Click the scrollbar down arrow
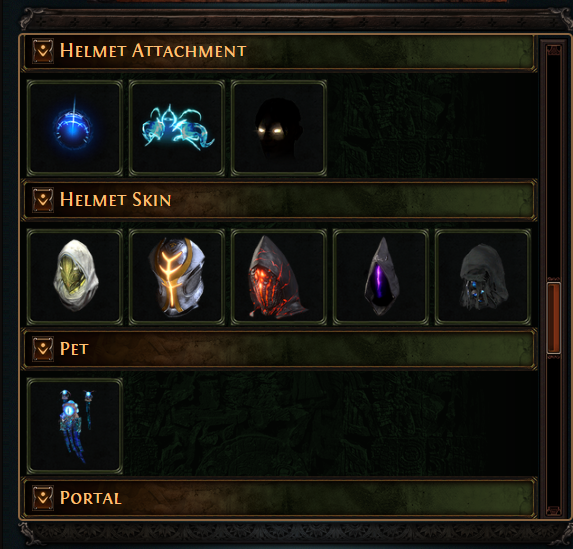573x549 pixels. point(554,510)
